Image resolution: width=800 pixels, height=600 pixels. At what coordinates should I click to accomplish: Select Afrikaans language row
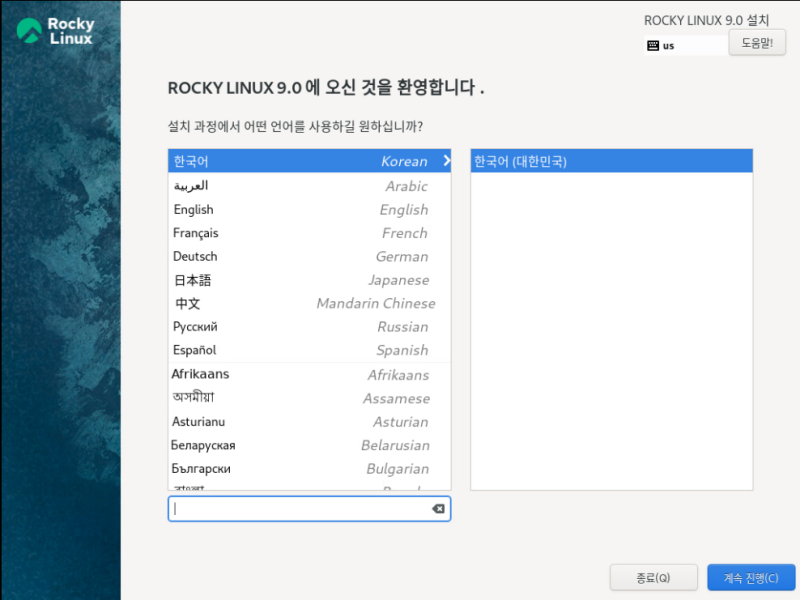(x=309, y=374)
